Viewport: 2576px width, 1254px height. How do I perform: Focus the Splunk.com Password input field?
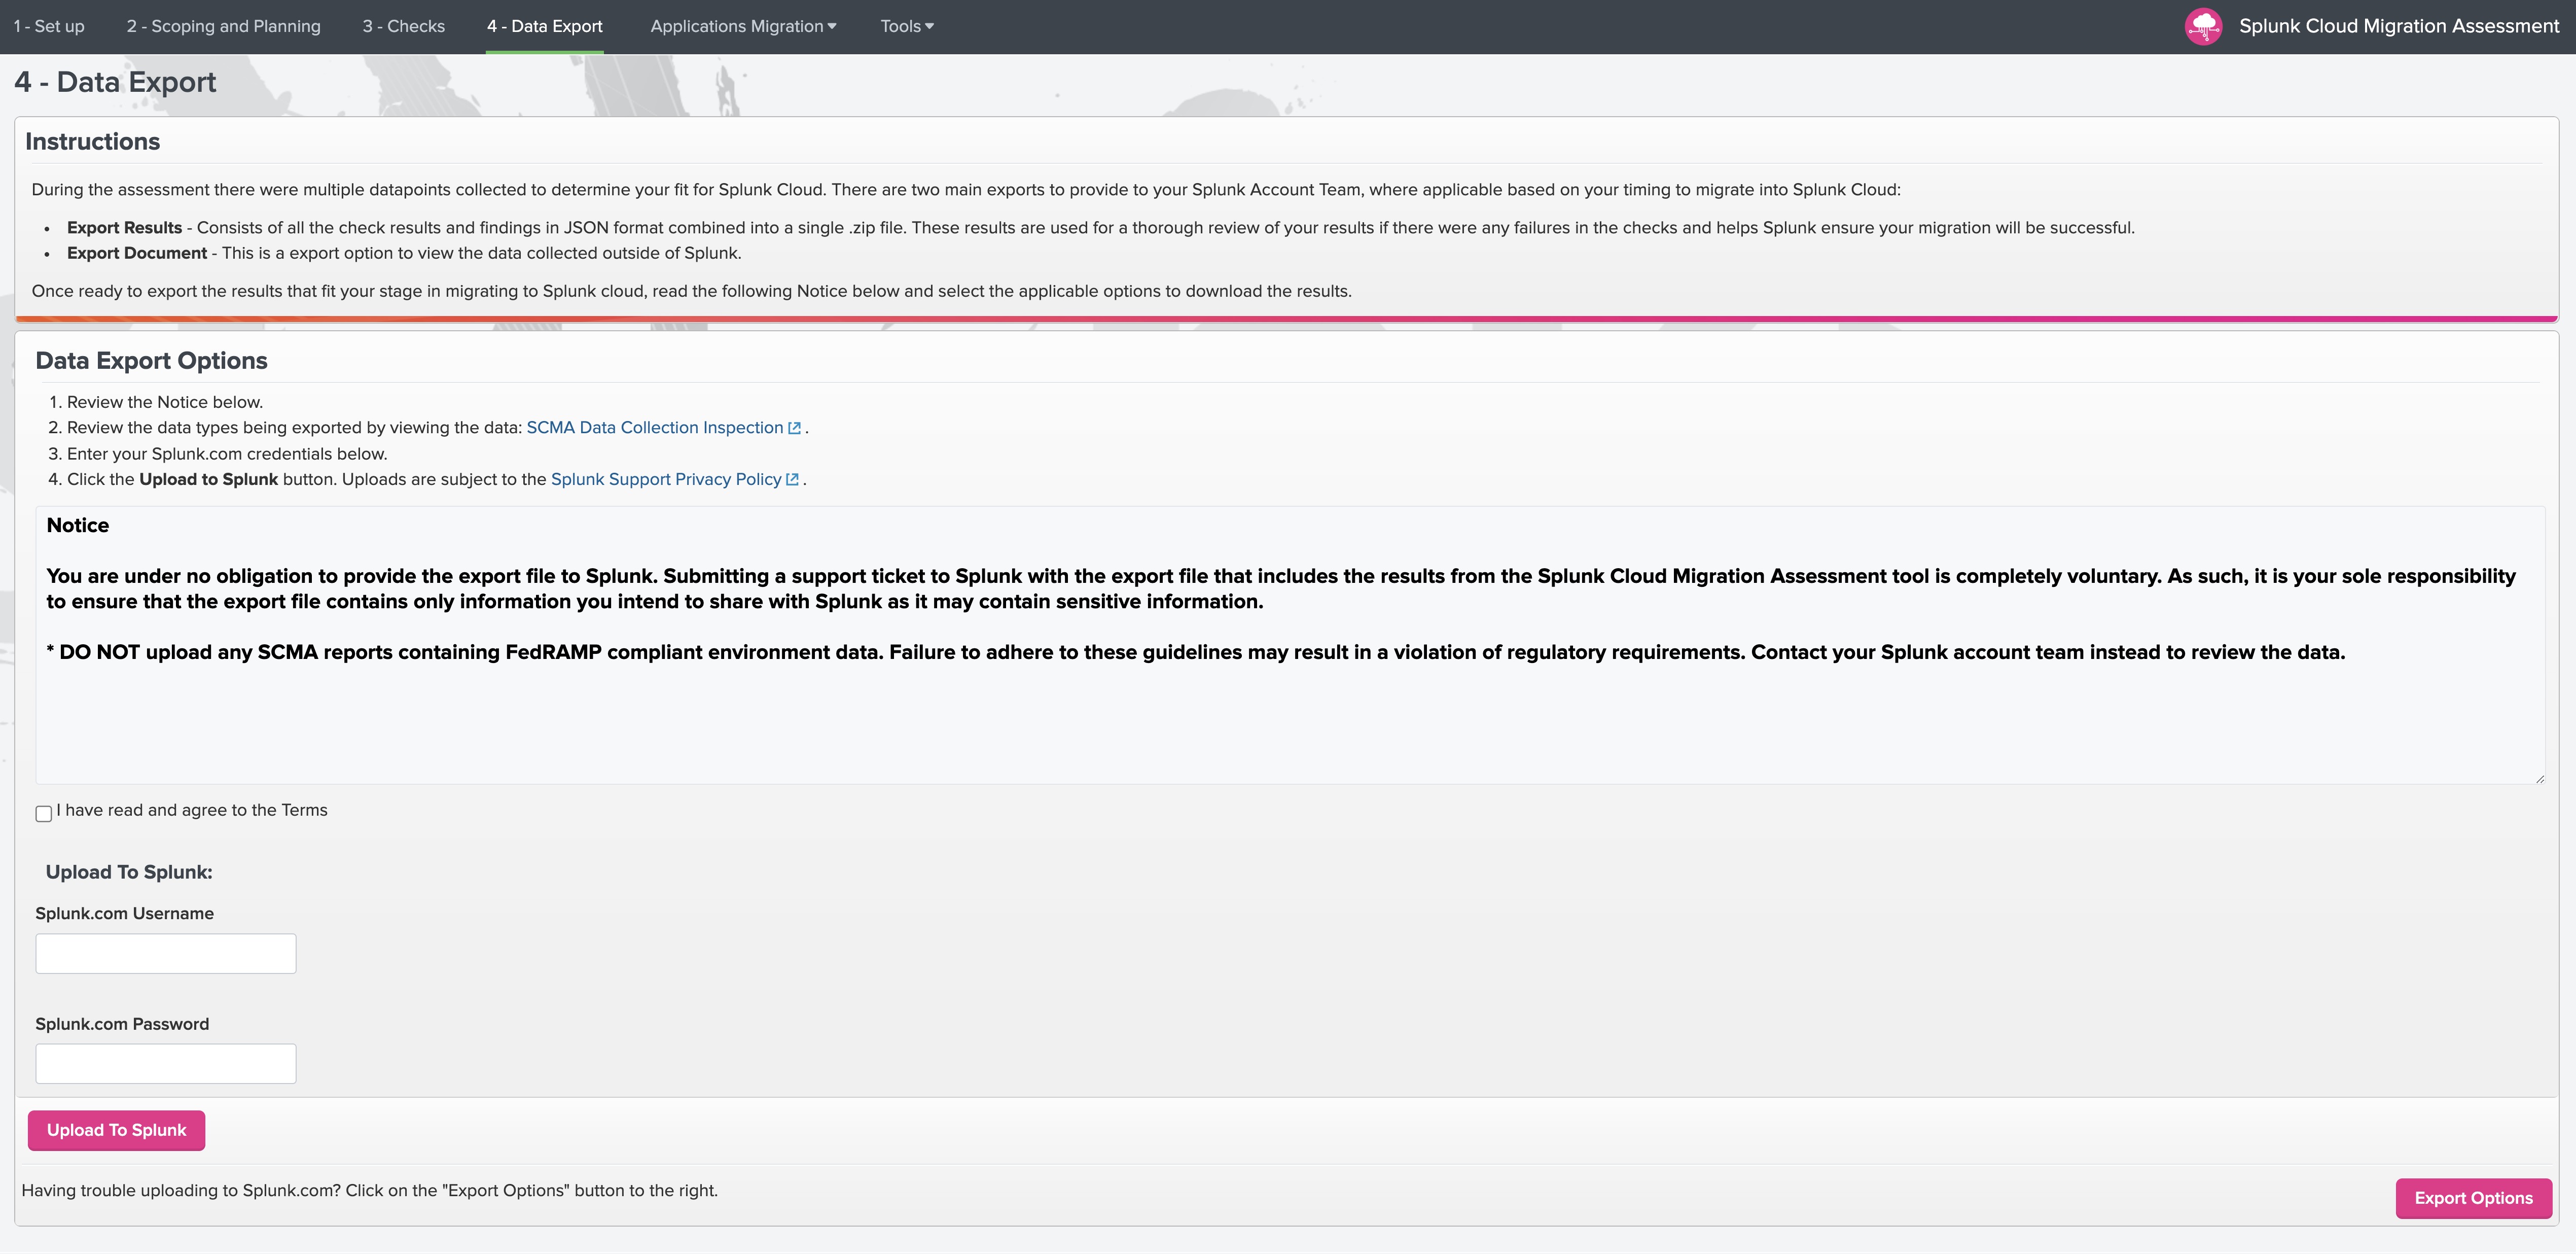166,1064
